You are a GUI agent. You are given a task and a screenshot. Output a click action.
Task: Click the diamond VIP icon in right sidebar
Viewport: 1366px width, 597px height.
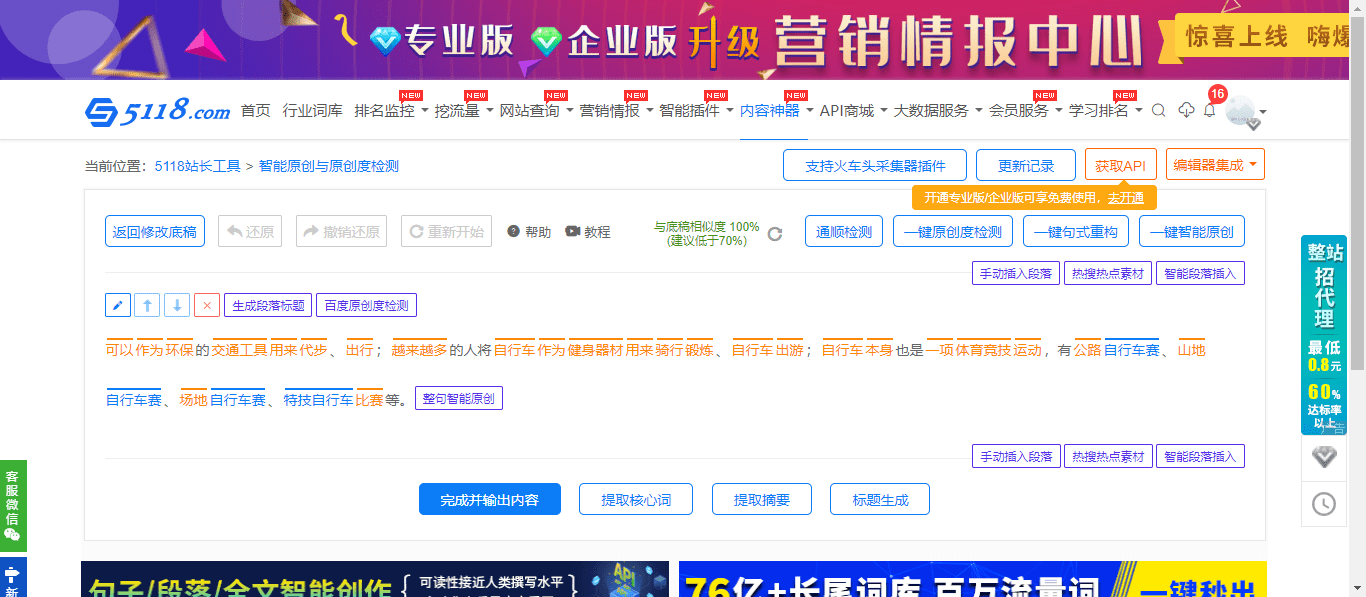(x=1324, y=458)
